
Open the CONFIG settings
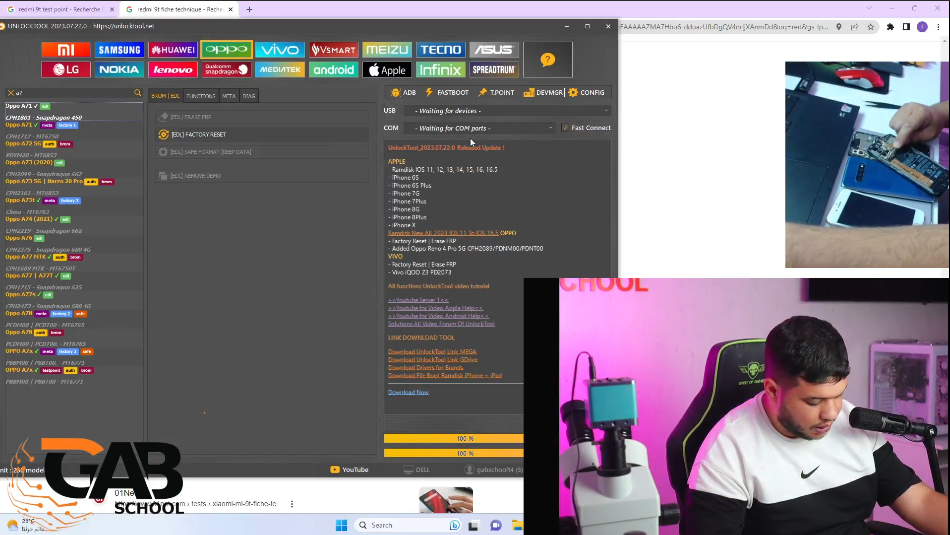click(x=586, y=93)
